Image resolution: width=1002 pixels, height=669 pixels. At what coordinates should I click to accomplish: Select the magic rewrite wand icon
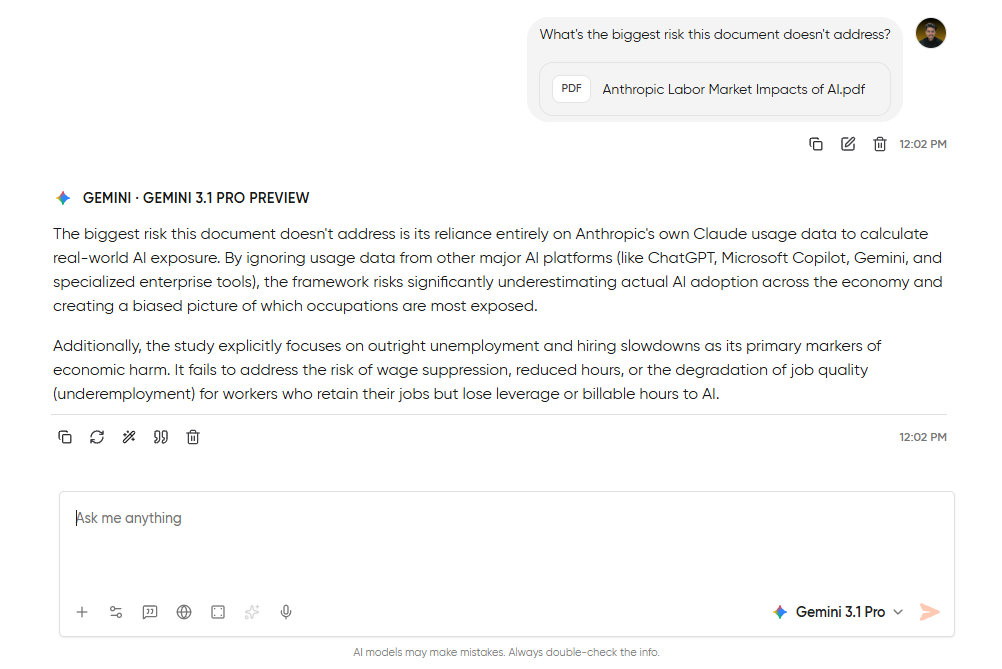pos(129,437)
